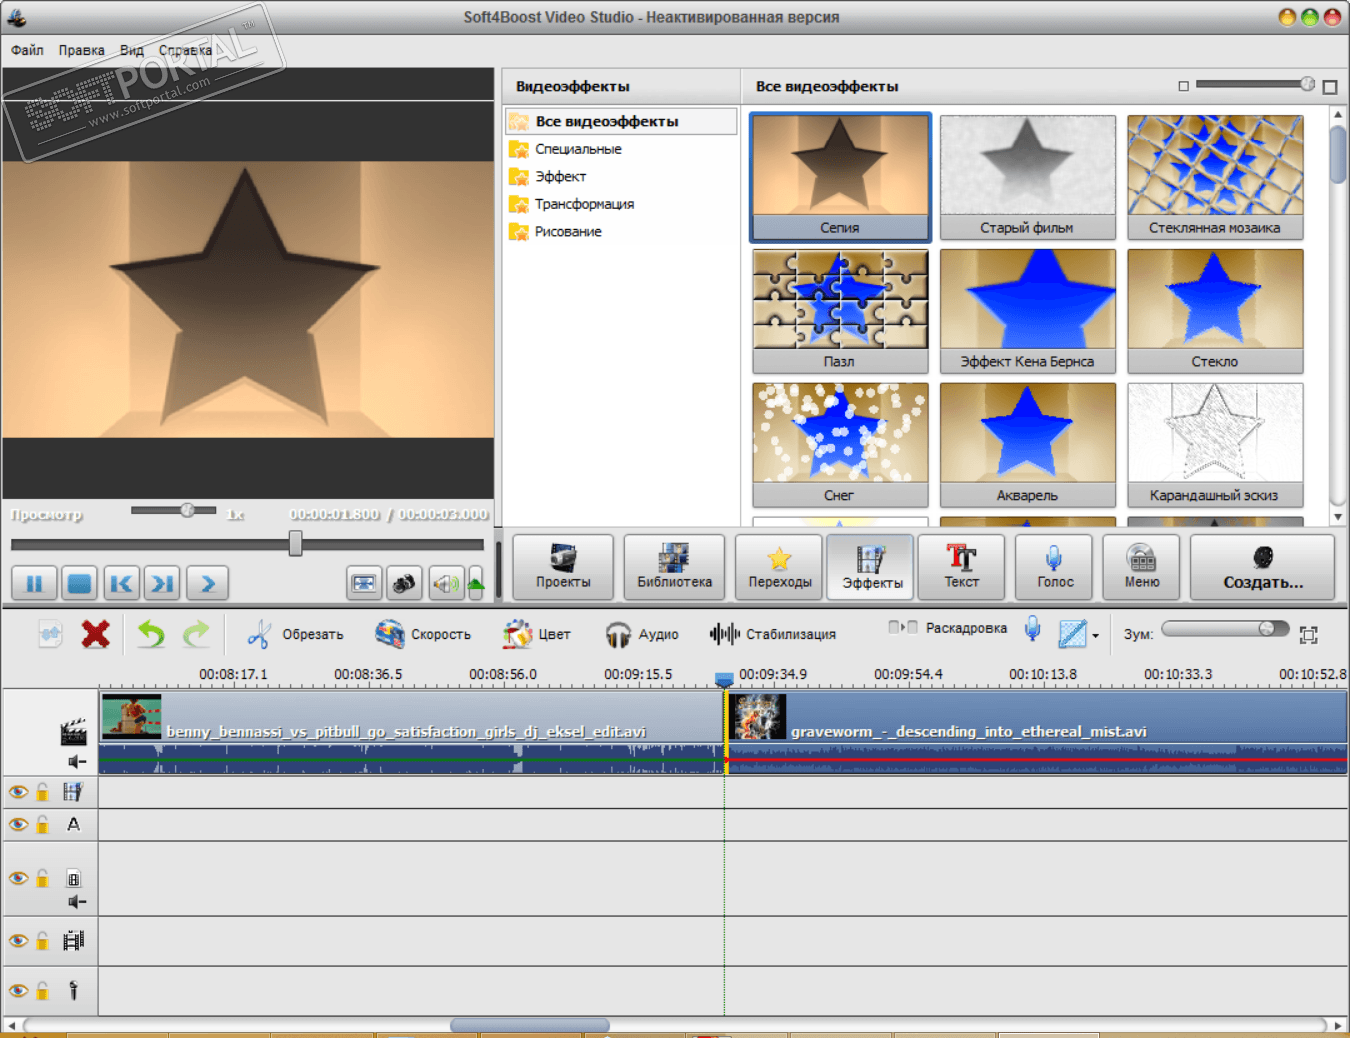Image resolution: width=1350 pixels, height=1038 pixels.
Task: Click the Создать... button
Action: pyautogui.click(x=1262, y=567)
